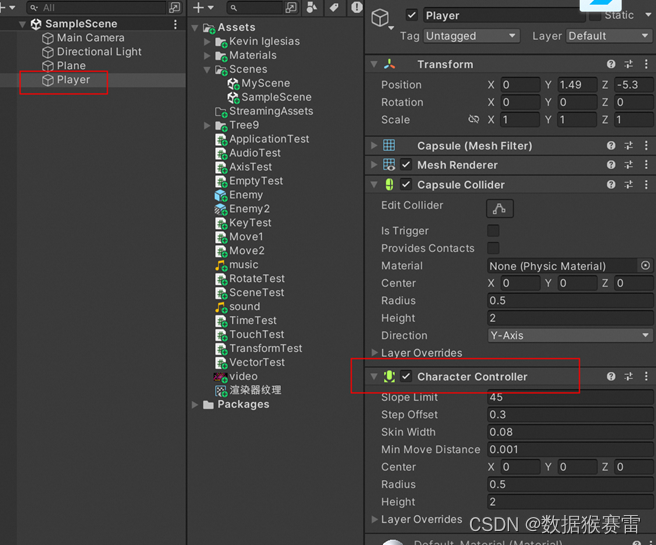Click Step Offset field 0.3

(570, 415)
